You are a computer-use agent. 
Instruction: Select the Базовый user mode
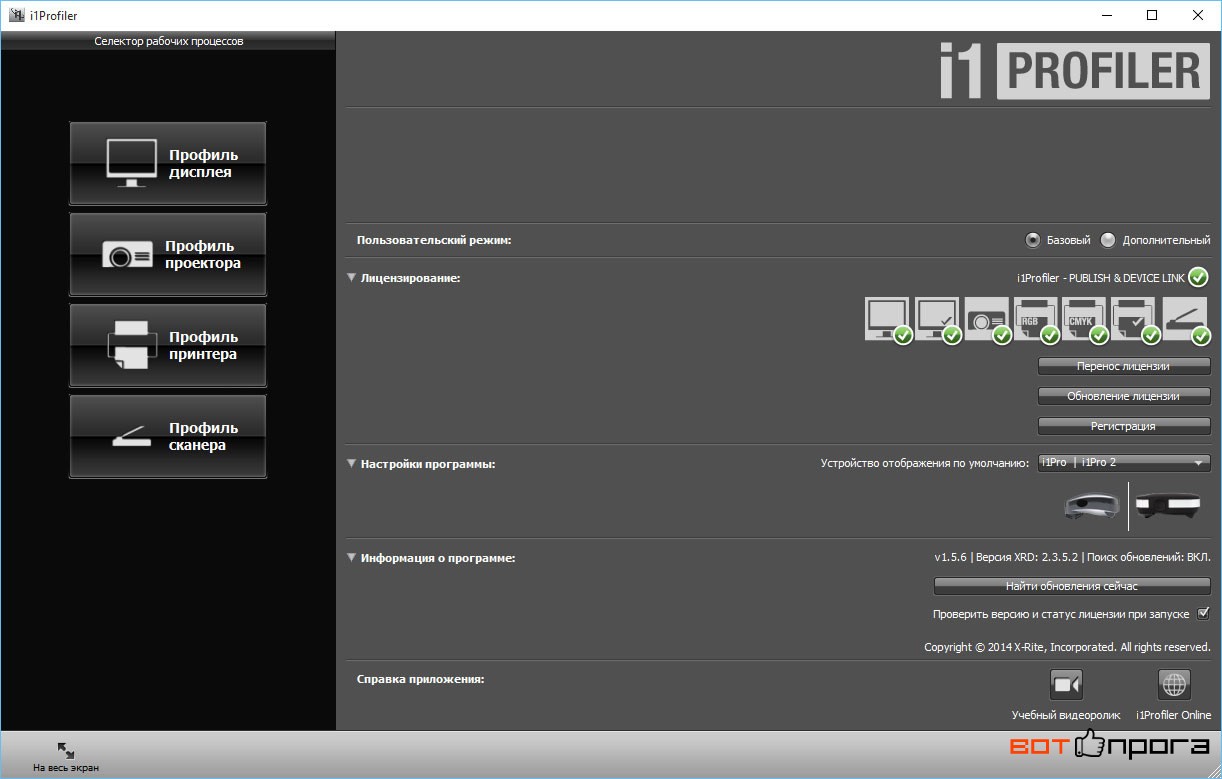[x=1033, y=240]
